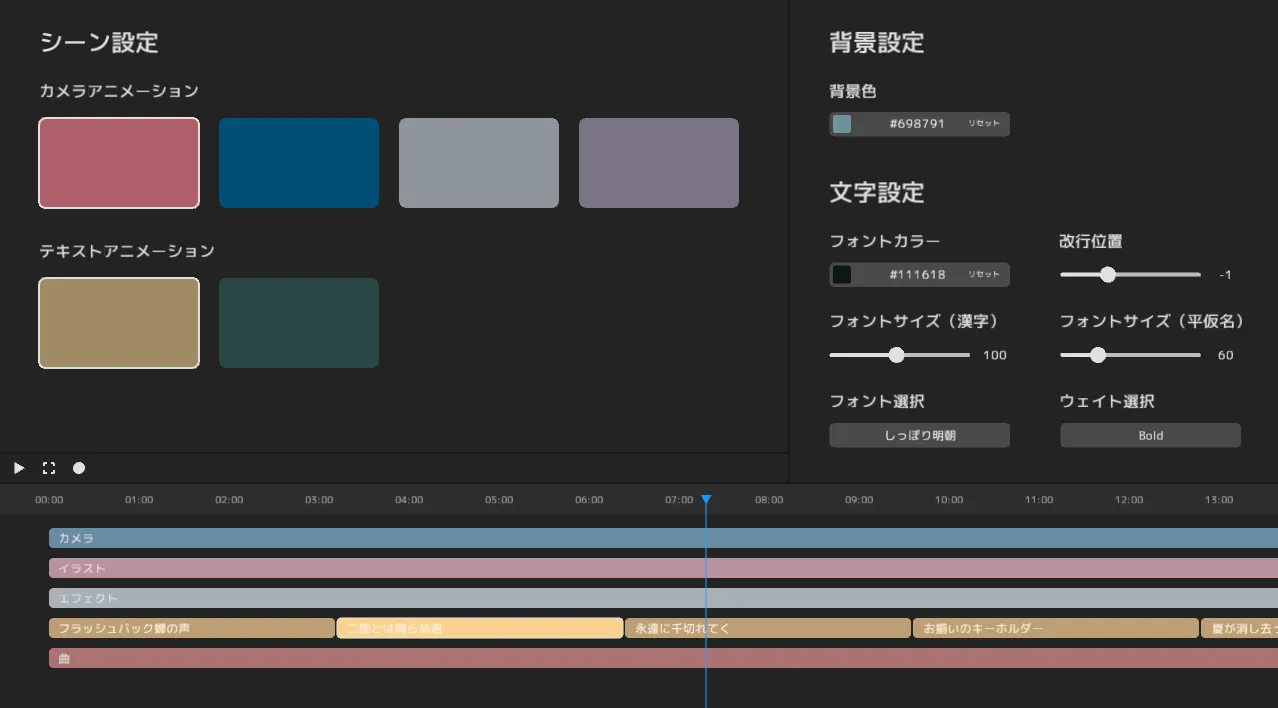Click the 改行位置 line break slider handle
The height and width of the screenshot is (708, 1278).
click(x=1107, y=275)
